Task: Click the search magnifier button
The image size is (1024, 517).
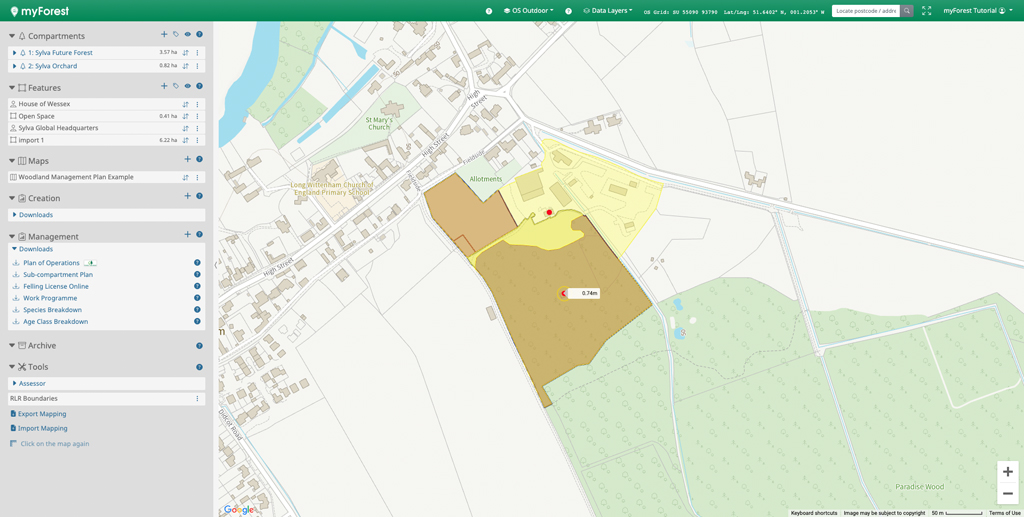Action: 907,11
